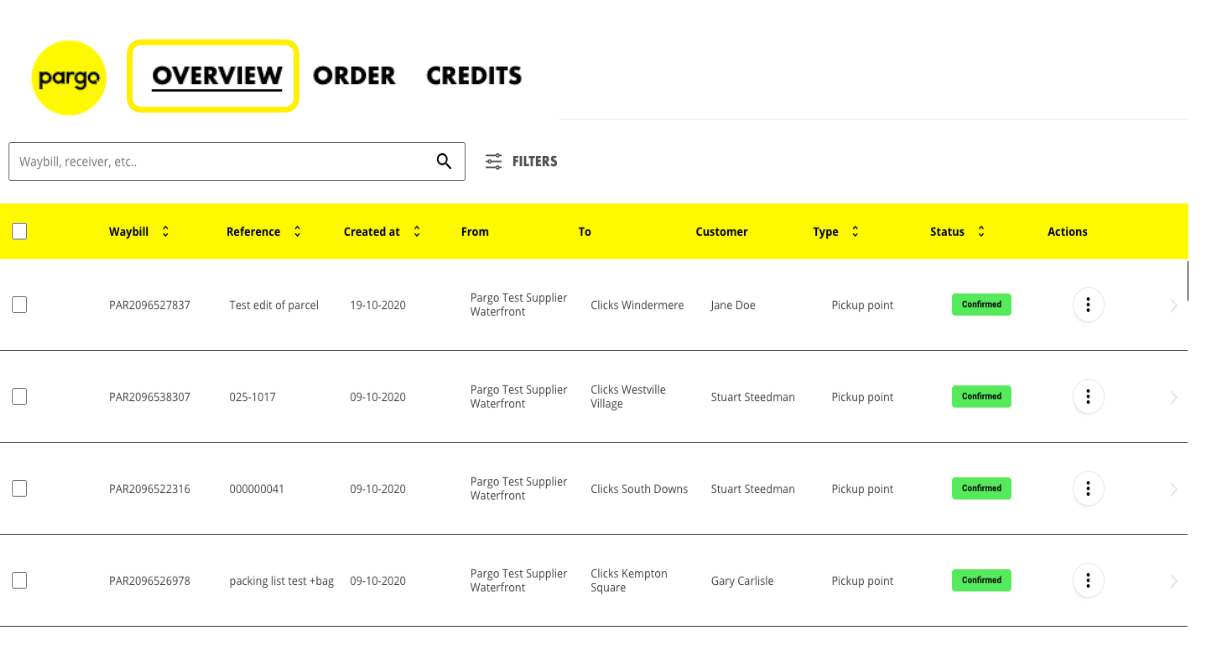Select checkbox for Jane Doe's order
This screenshot has height=650, width=1228.
[19, 305]
